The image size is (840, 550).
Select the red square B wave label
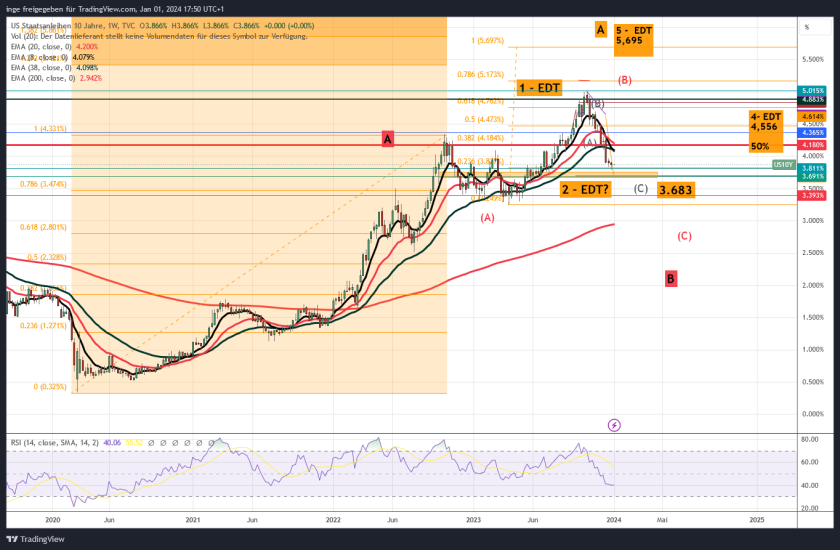pyautogui.click(x=671, y=278)
